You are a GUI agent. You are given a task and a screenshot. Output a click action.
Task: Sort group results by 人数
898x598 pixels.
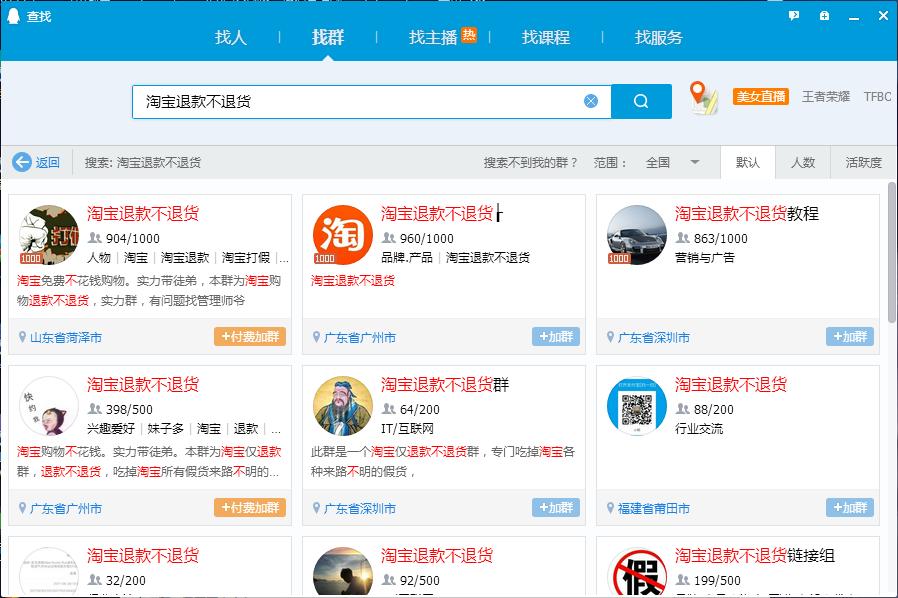(806, 162)
